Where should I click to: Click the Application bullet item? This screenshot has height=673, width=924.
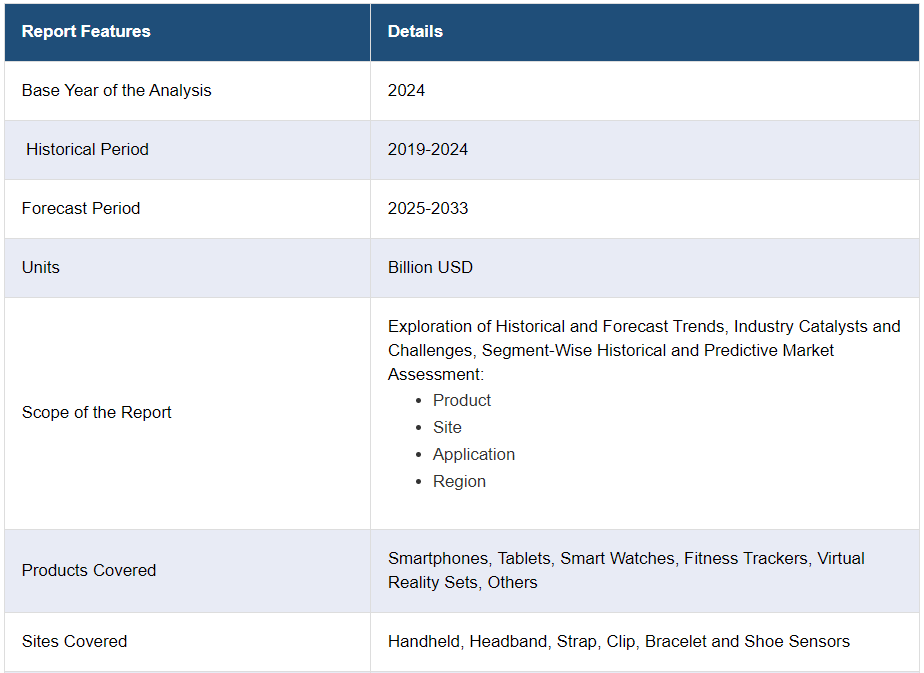pyautogui.click(x=474, y=455)
